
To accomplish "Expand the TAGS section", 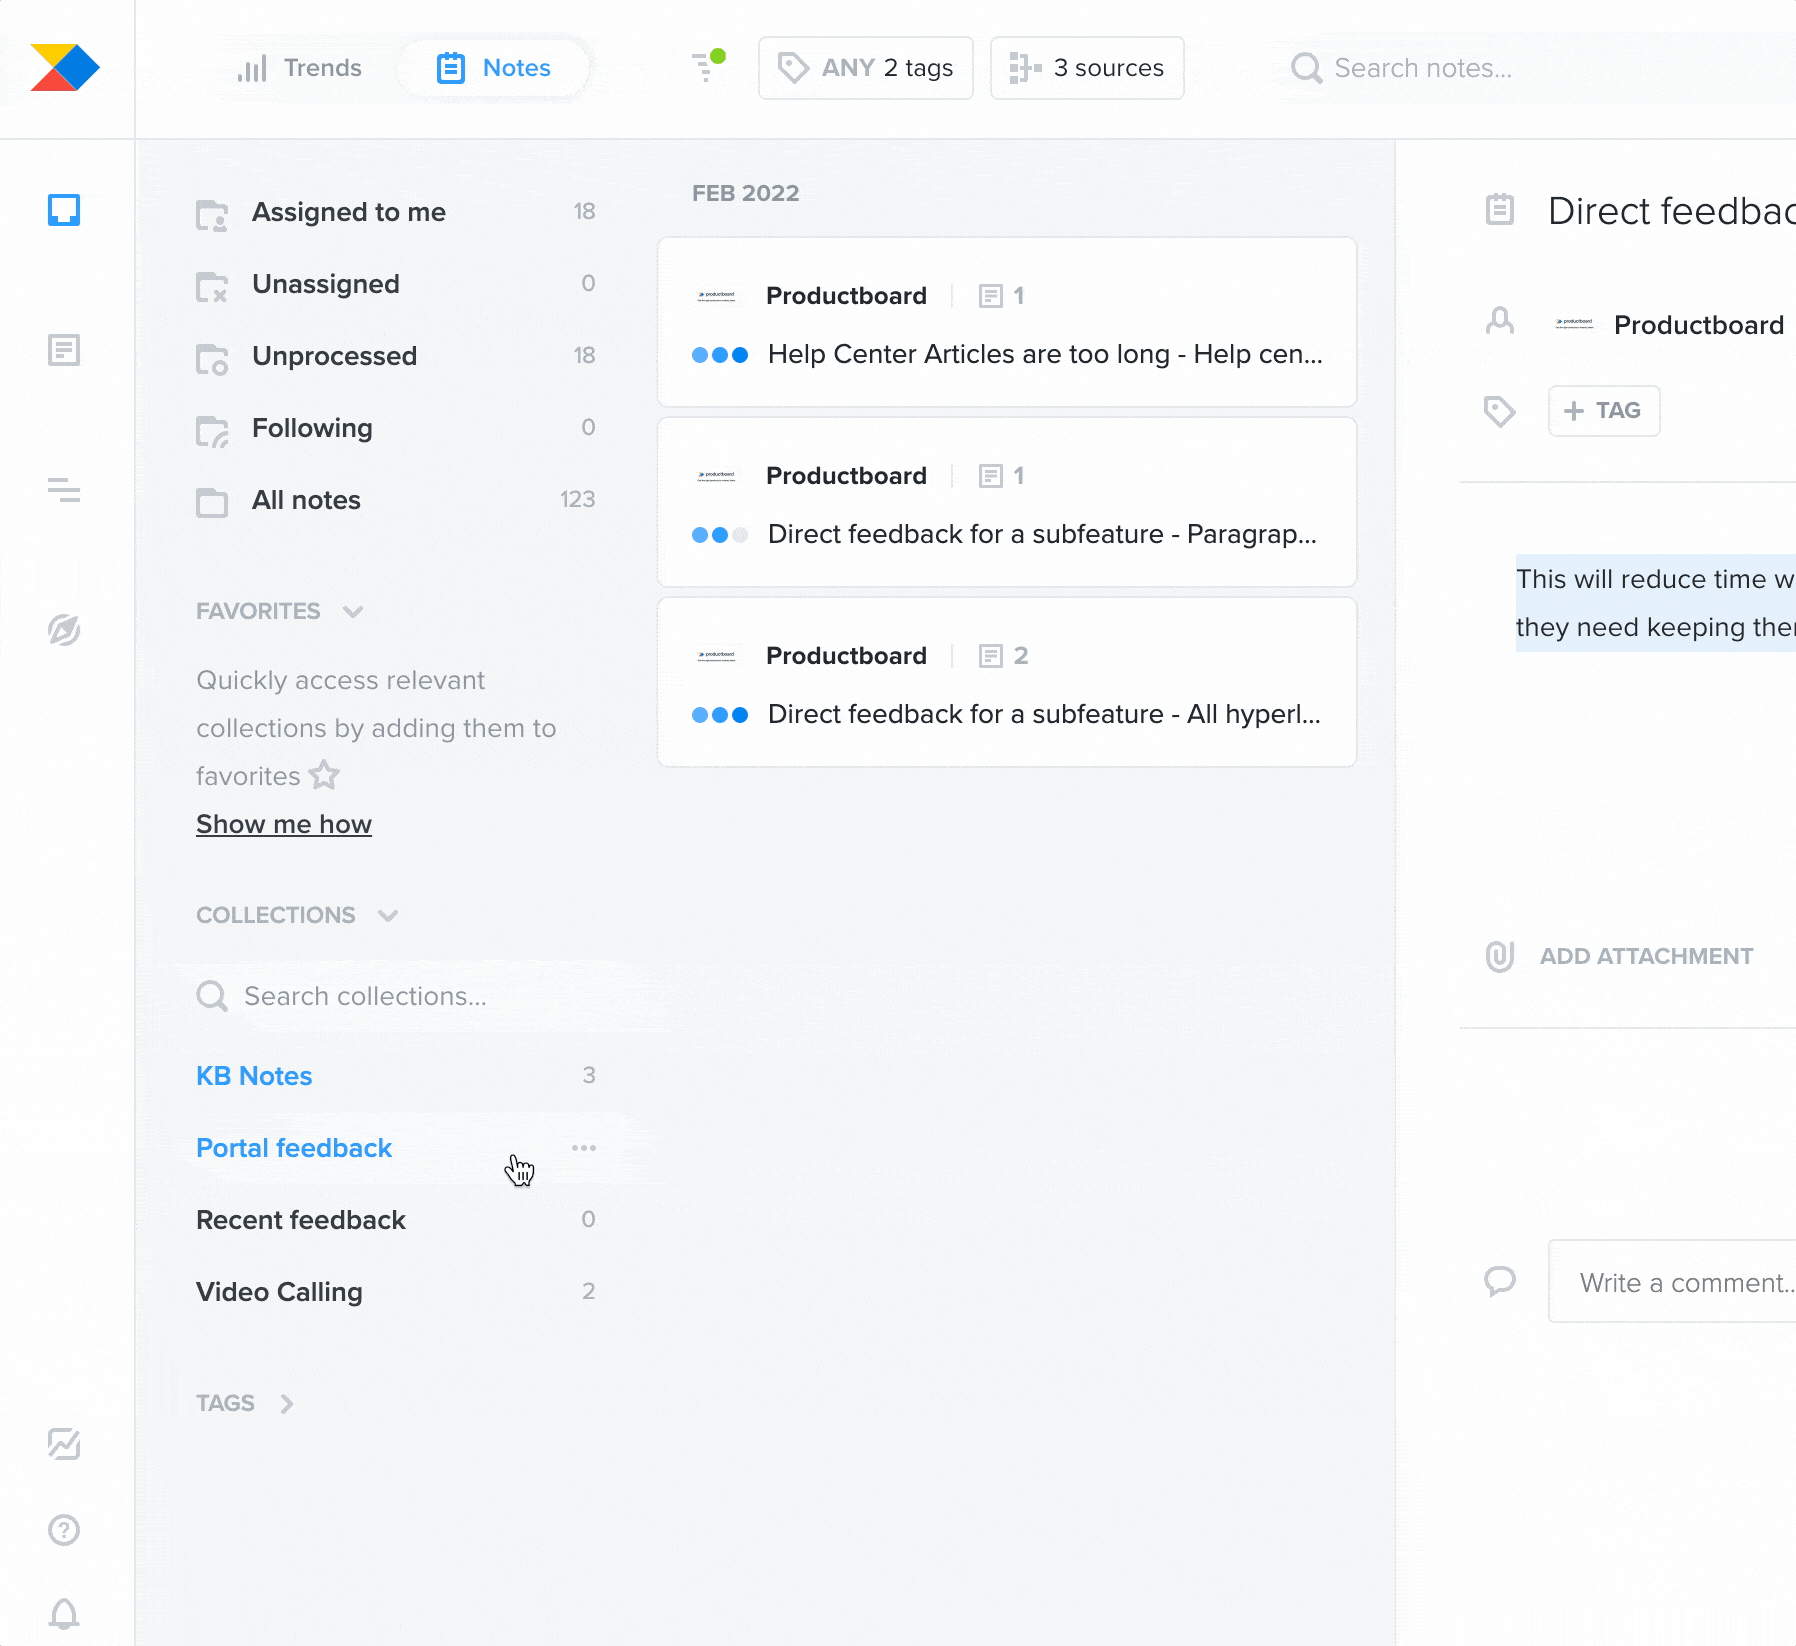I will coord(245,1403).
